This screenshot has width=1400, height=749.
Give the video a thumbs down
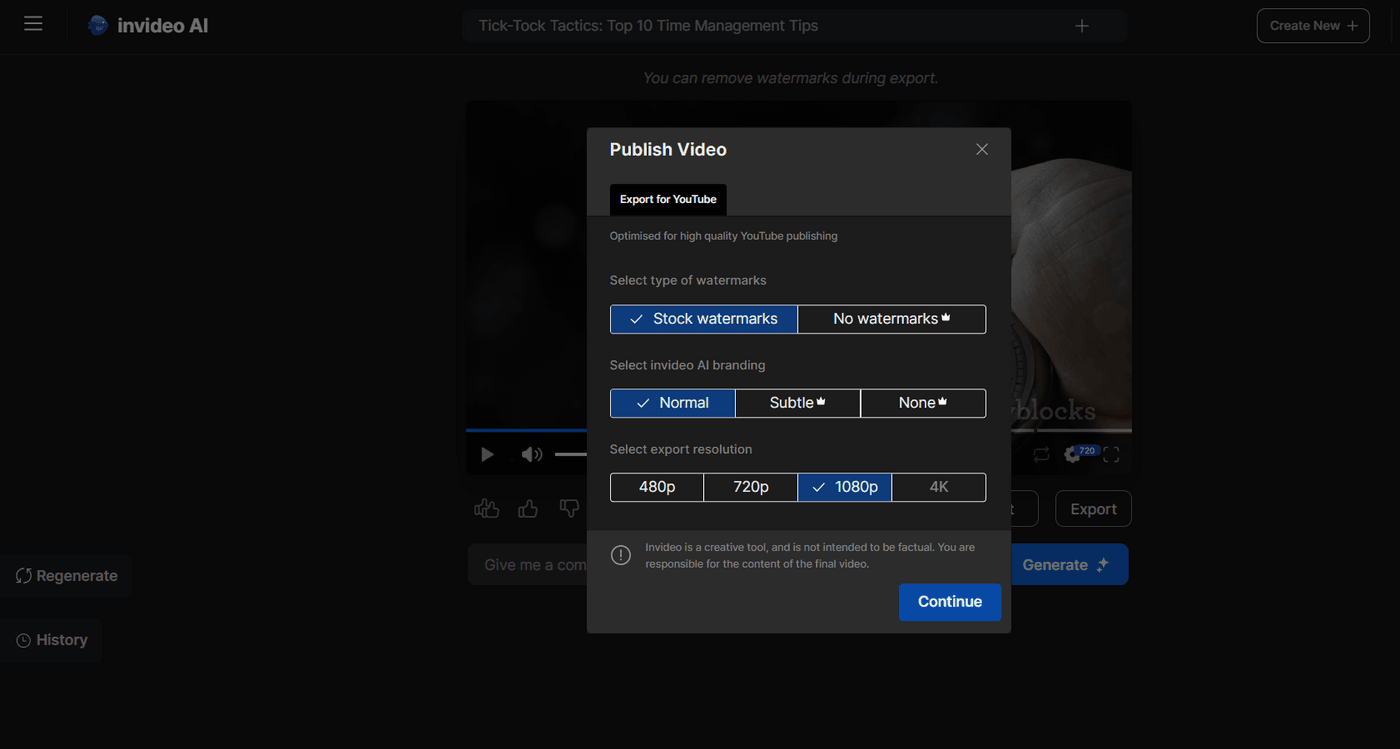click(x=569, y=508)
